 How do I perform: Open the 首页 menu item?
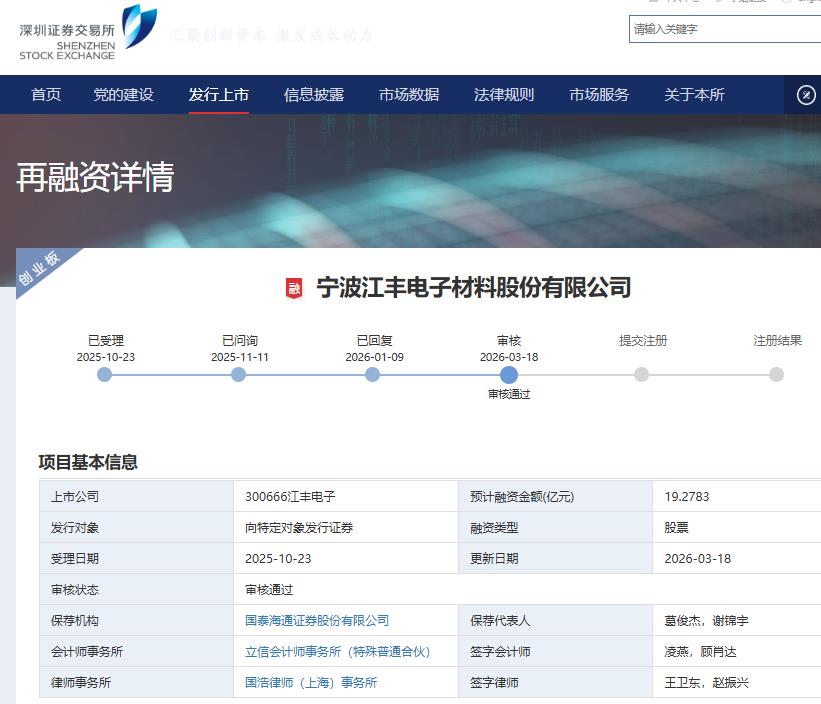tap(46, 95)
